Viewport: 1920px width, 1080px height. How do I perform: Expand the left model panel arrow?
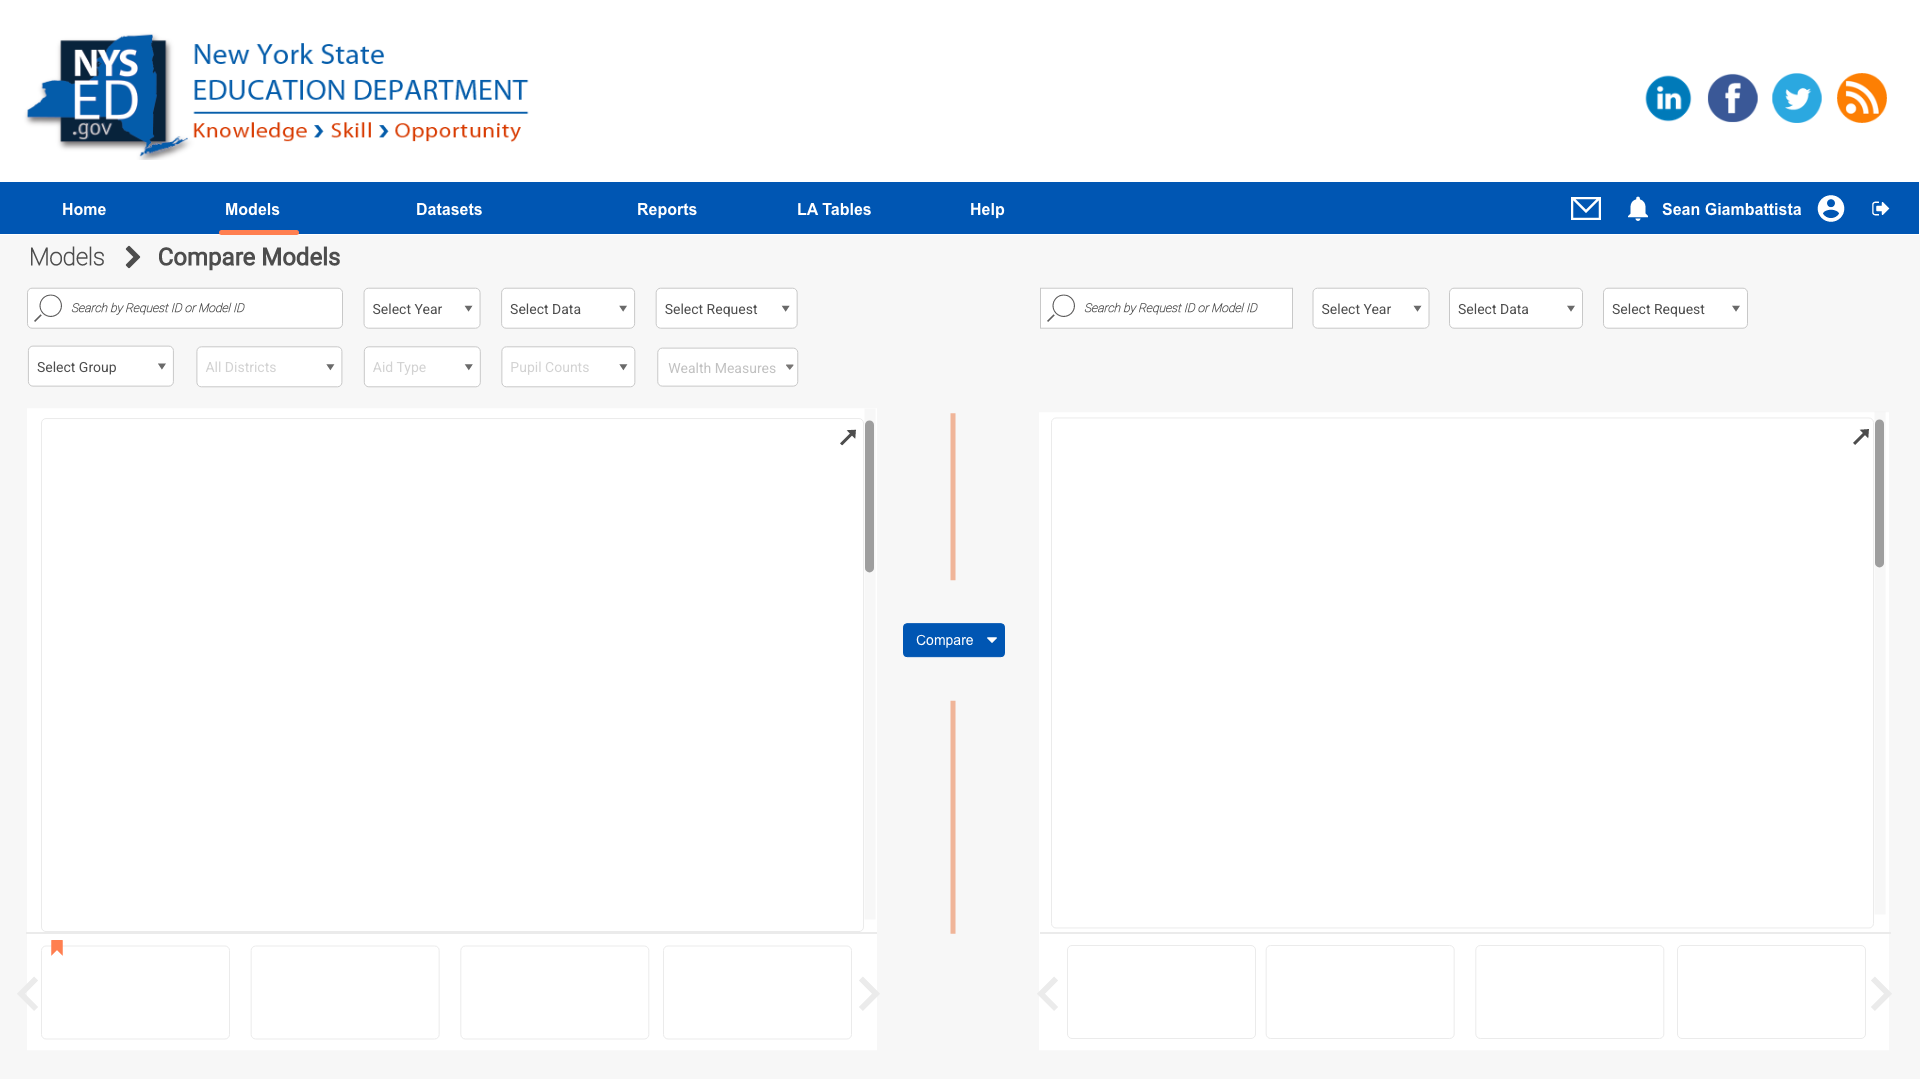848,437
